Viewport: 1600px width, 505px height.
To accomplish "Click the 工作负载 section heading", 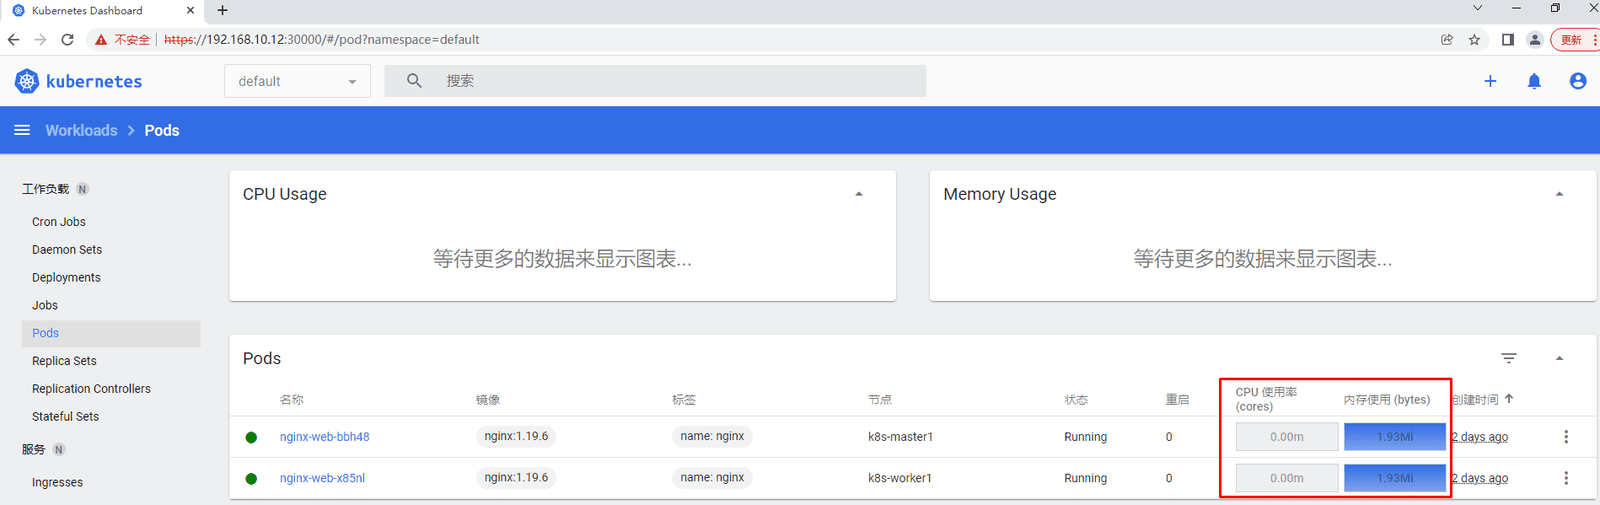I will point(46,189).
